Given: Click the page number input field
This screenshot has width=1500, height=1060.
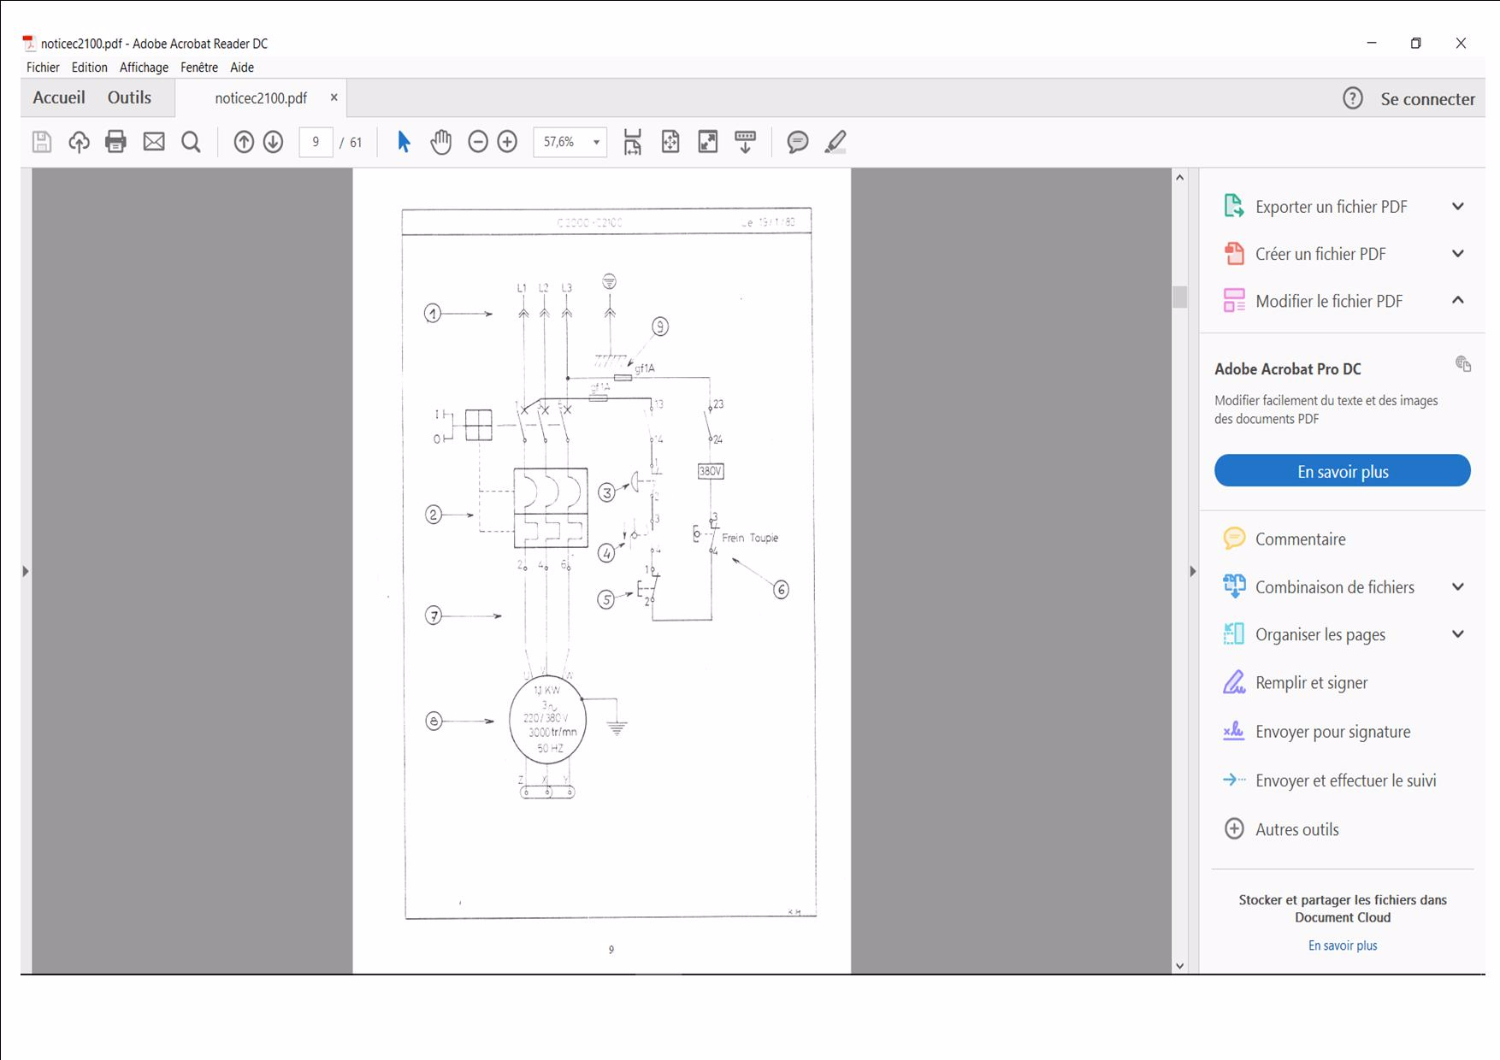Looking at the screenshot, I should point(316,142).
